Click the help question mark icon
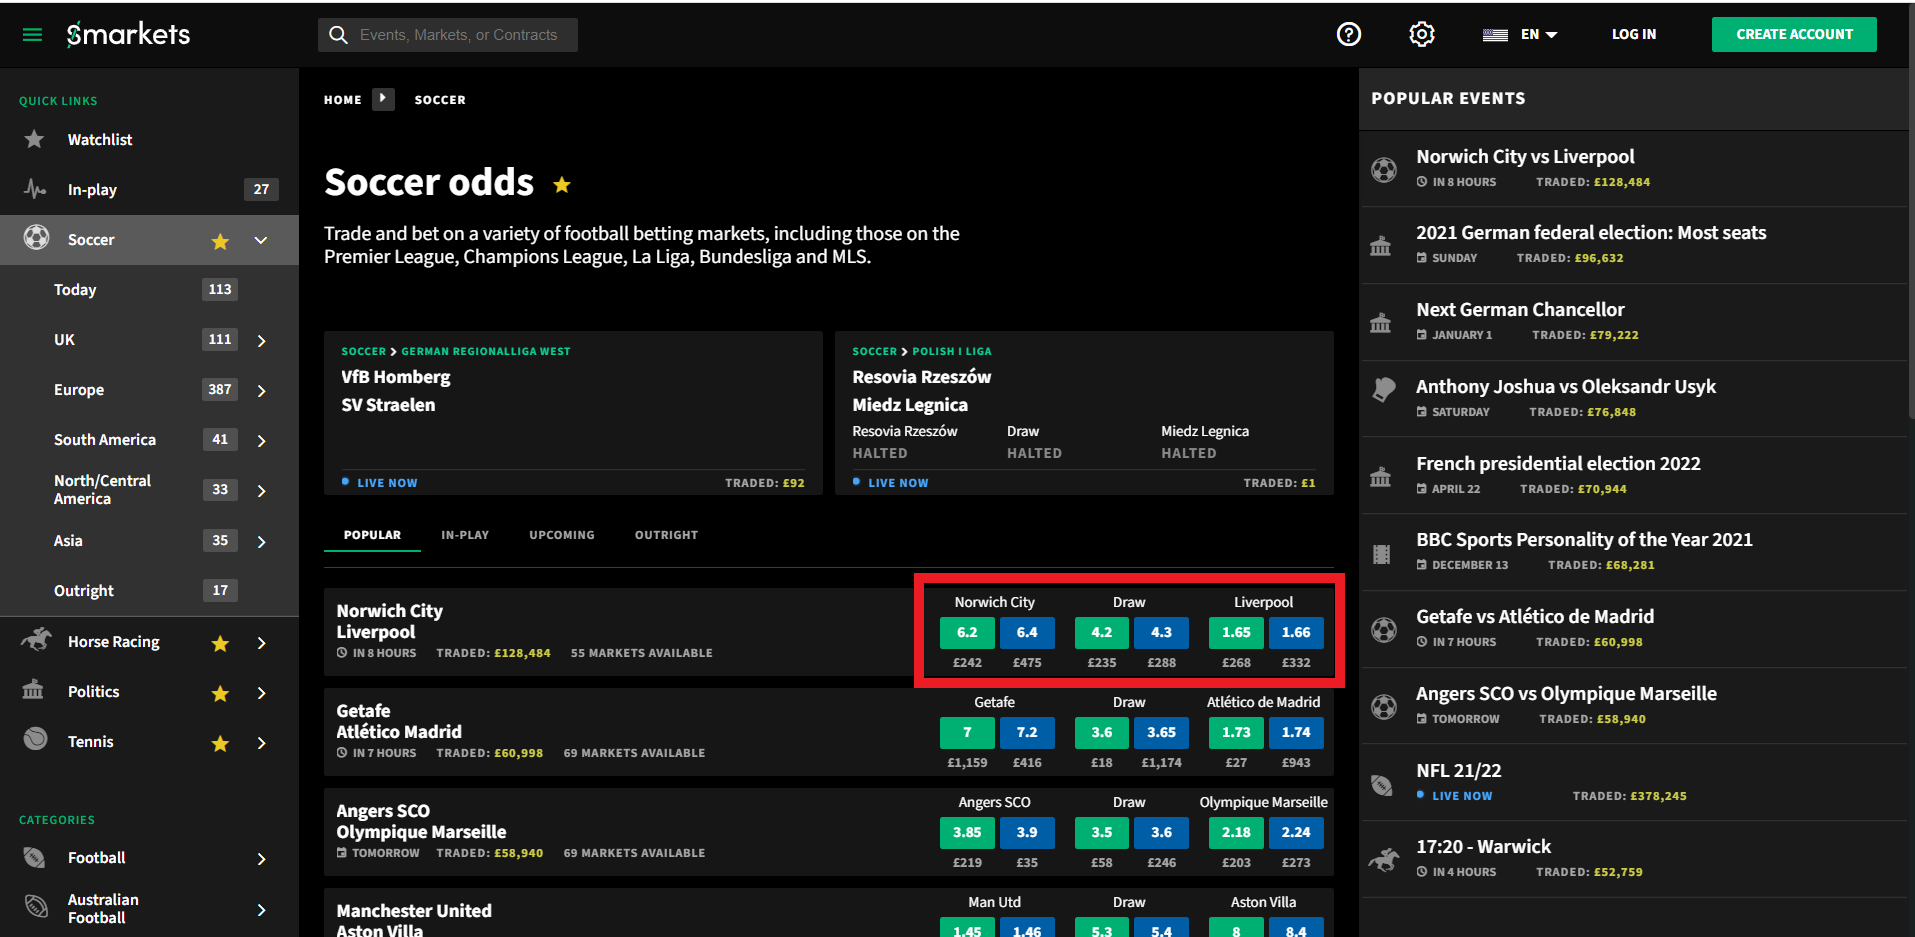1915x937 pixels. pyautogui.click(x=1349, y=34)
